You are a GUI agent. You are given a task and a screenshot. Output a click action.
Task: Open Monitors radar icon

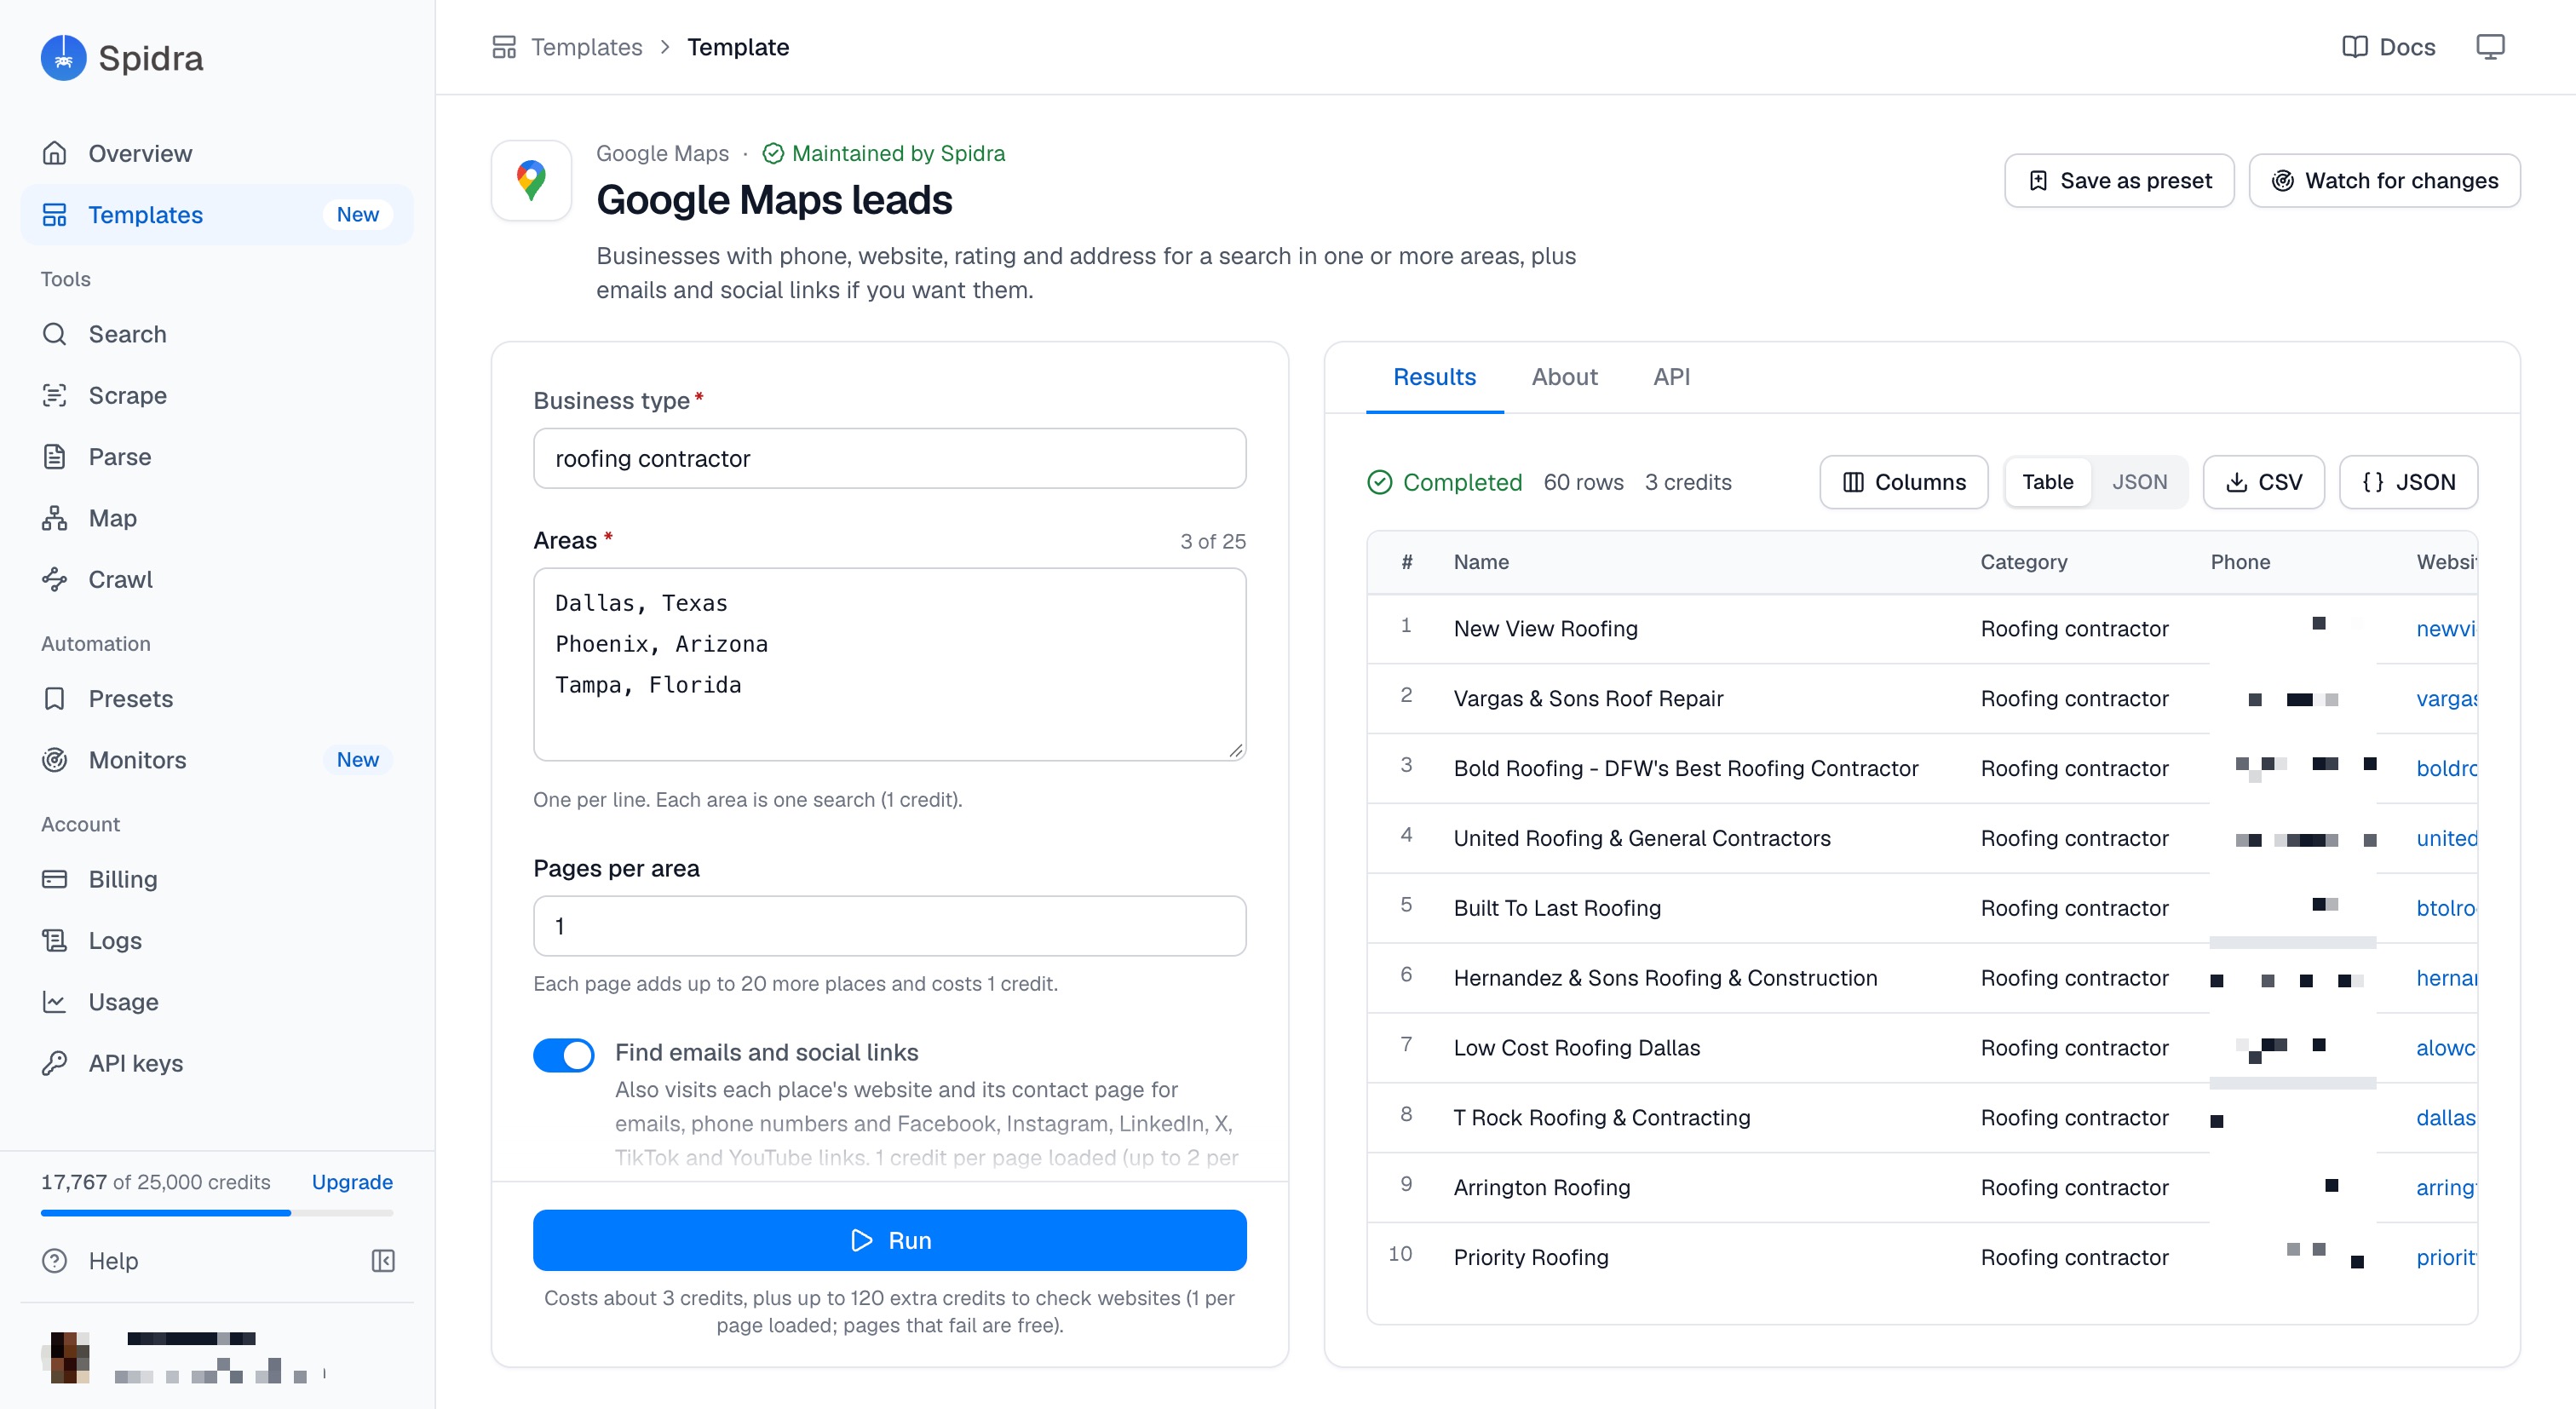click(55, 760)
